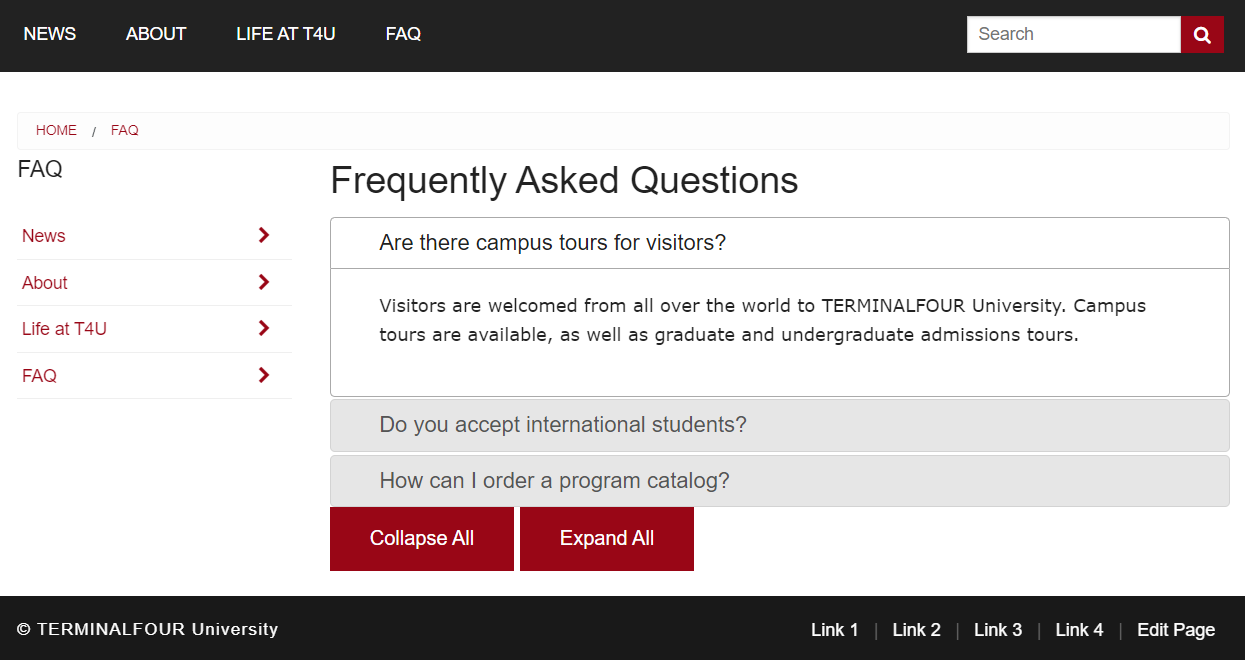Focus the Search input field
This screenshot has width=1245, height=660.
pyautogui.click(x=1074, y=35)
